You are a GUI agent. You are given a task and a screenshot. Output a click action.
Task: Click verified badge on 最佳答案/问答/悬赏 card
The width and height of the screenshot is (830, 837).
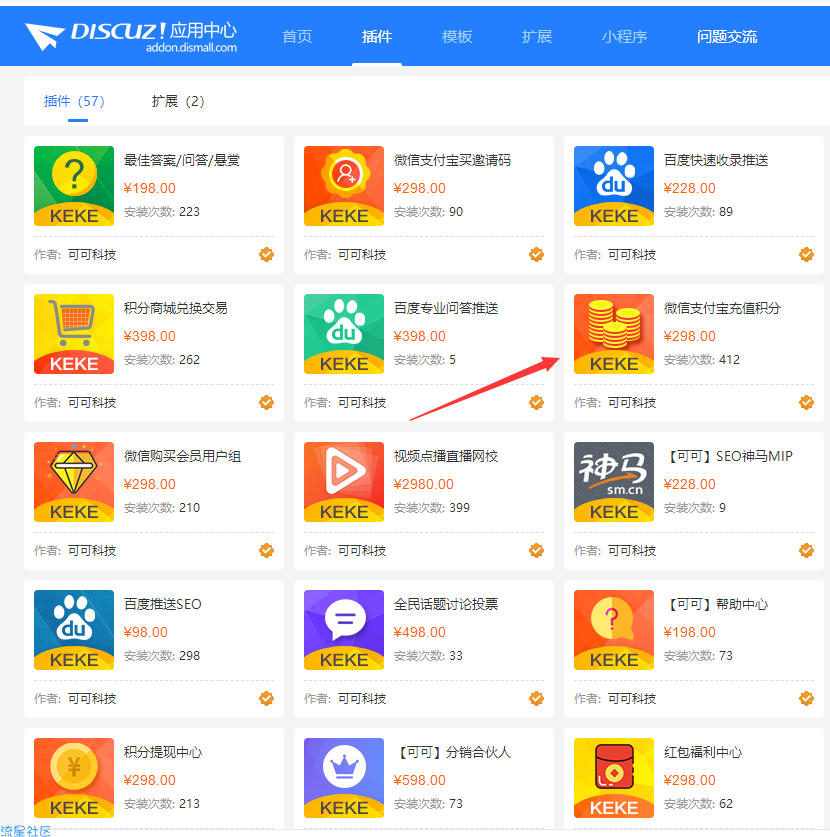tap(266, 255)
